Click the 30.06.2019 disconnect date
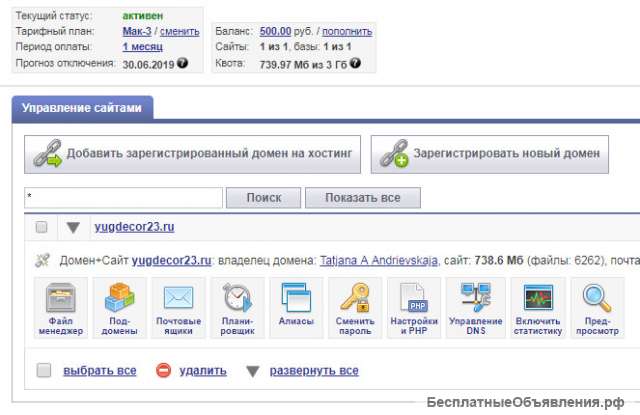 149,64
